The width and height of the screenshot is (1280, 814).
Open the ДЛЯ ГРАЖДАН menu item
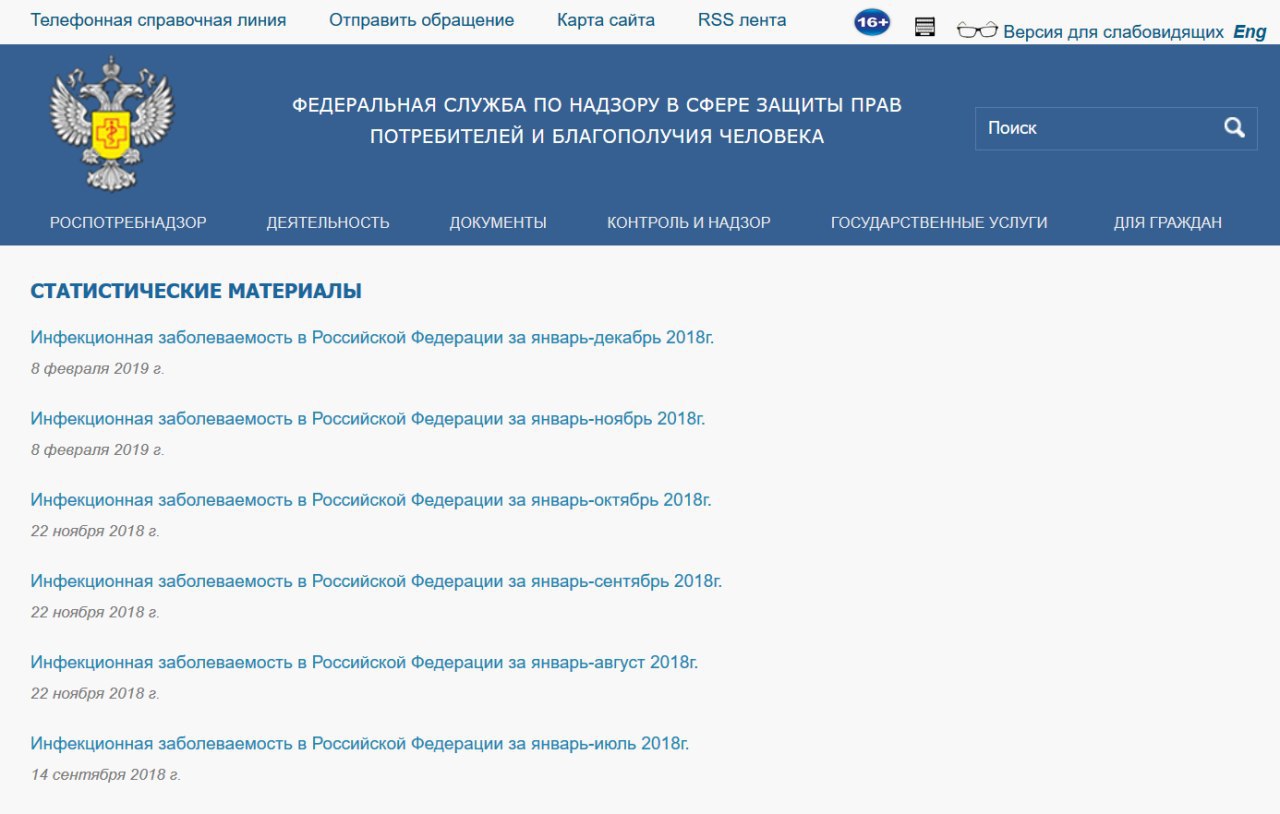[1168, 222]
